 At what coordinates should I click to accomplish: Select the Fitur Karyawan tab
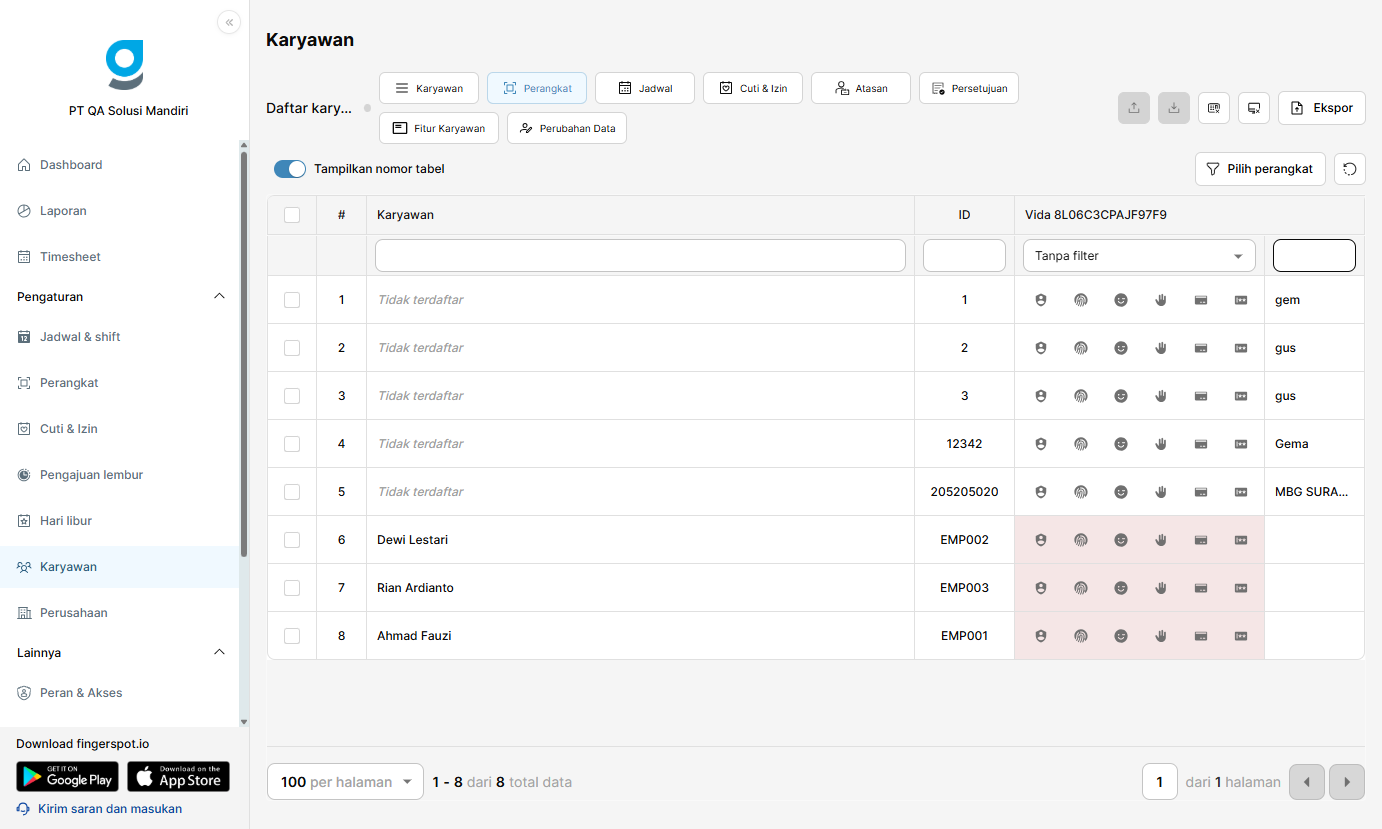pos(439,128)
